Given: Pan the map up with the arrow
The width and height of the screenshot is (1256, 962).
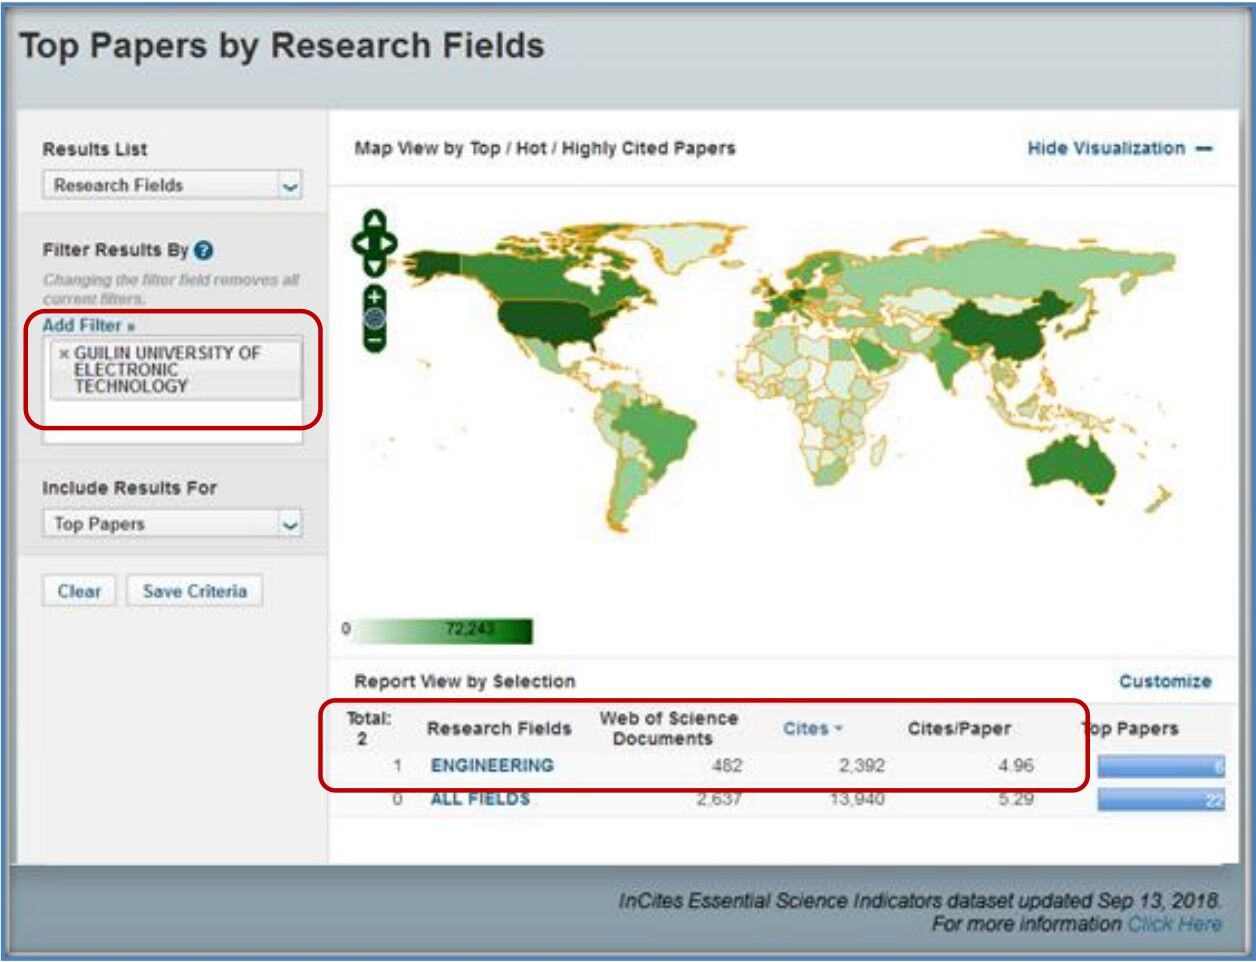Looking at the screenshot, I should click(374, 220).
